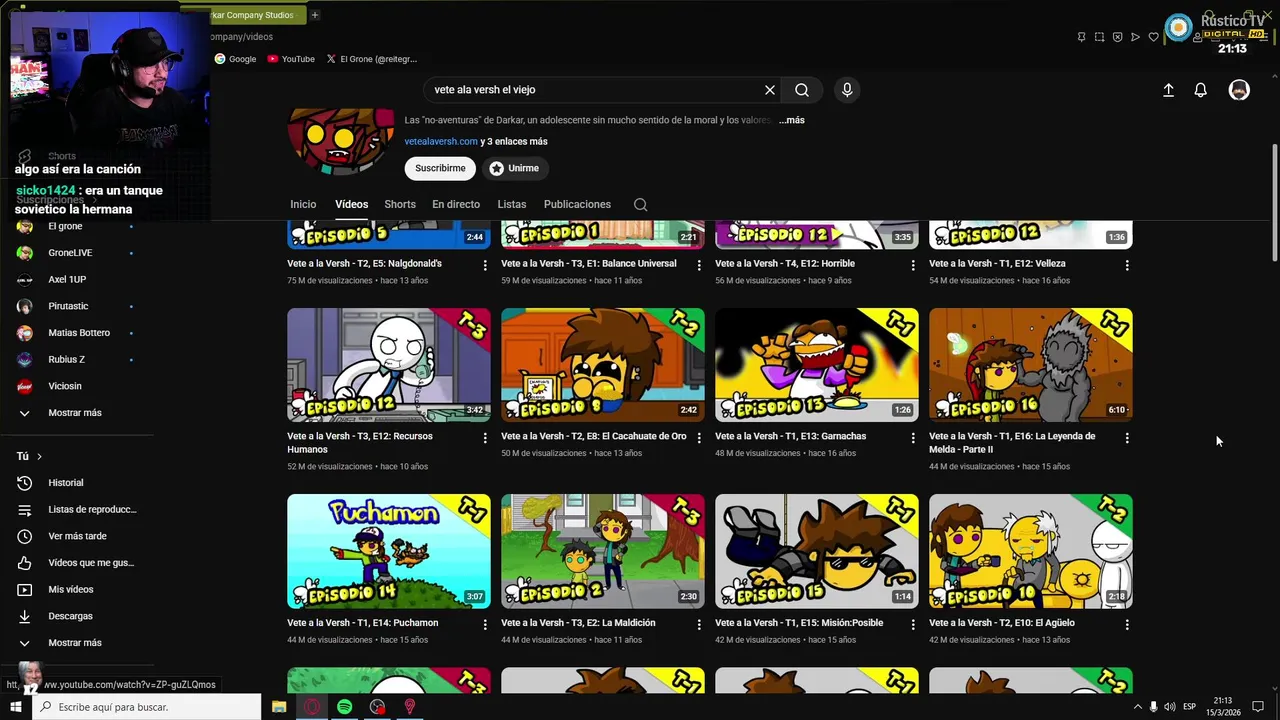Expand the Tú section chevron
The height and width of the screenshot is (720, 1280).
(x=39, y=457)
